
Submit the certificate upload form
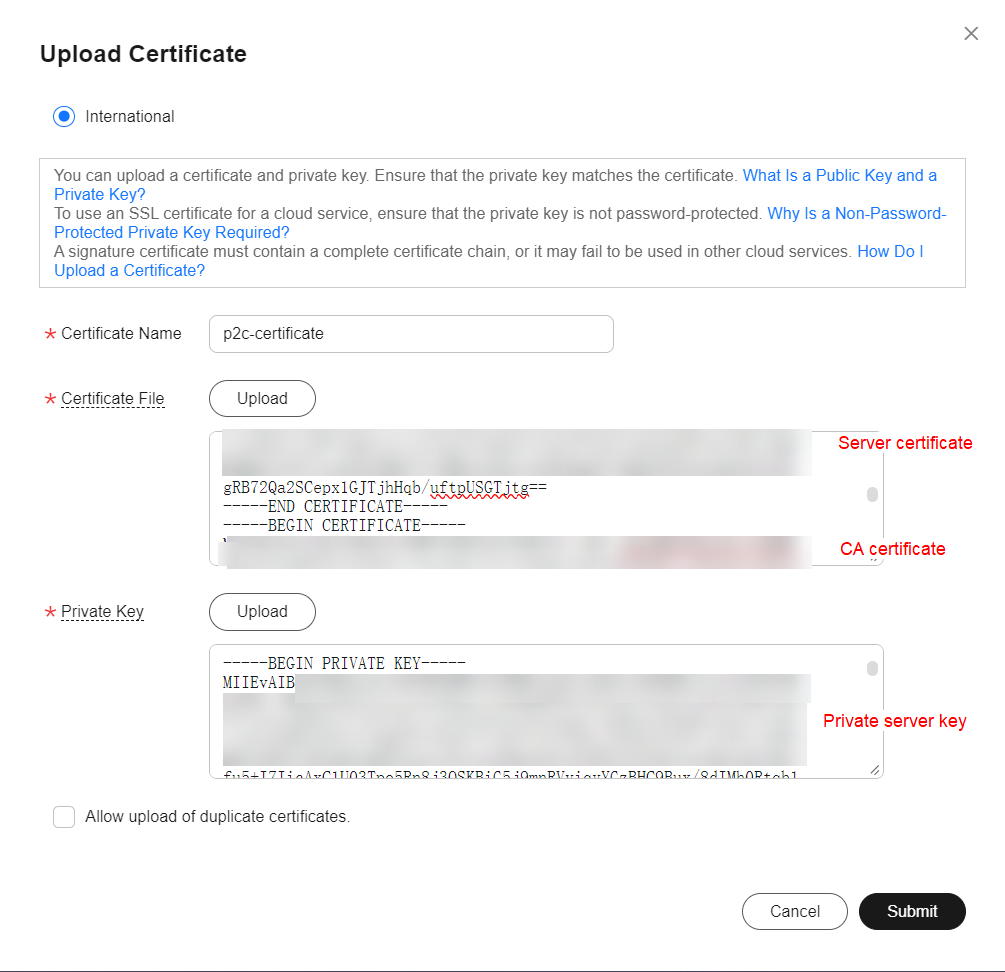click(x=912, y=911)
